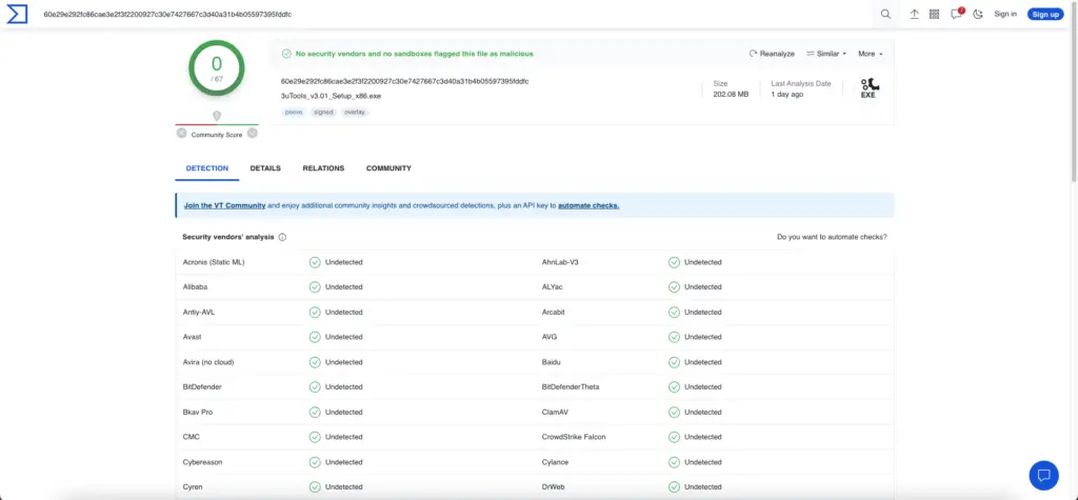Click check icon in the ALYac row
Image resolution: width=1078 pixels, height=500 pixels.
674,287
